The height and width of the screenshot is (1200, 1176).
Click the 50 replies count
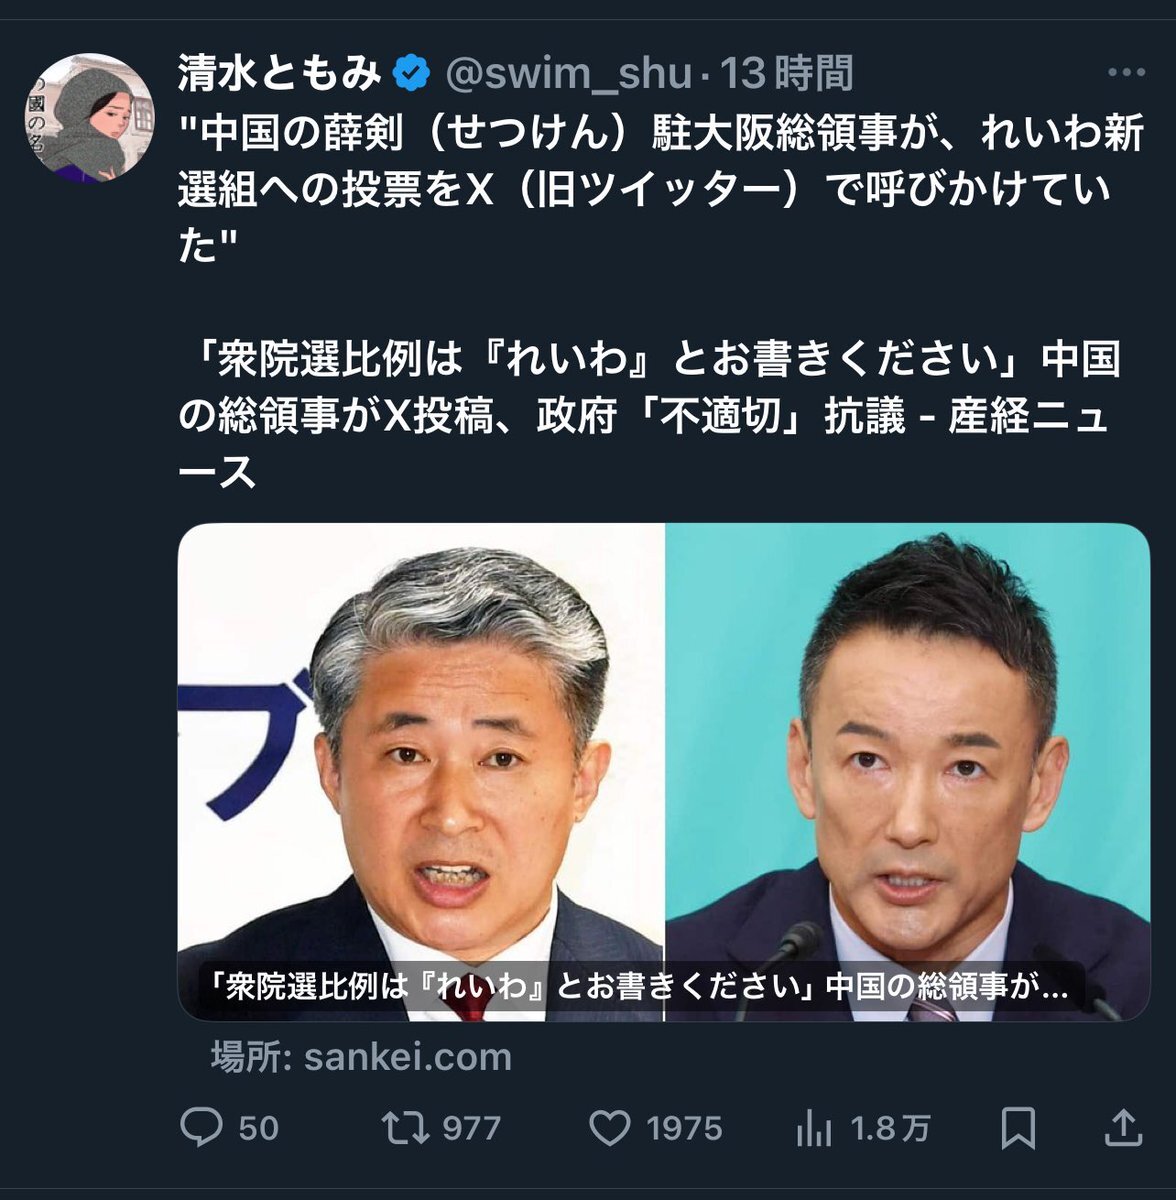coord(258,1129)
